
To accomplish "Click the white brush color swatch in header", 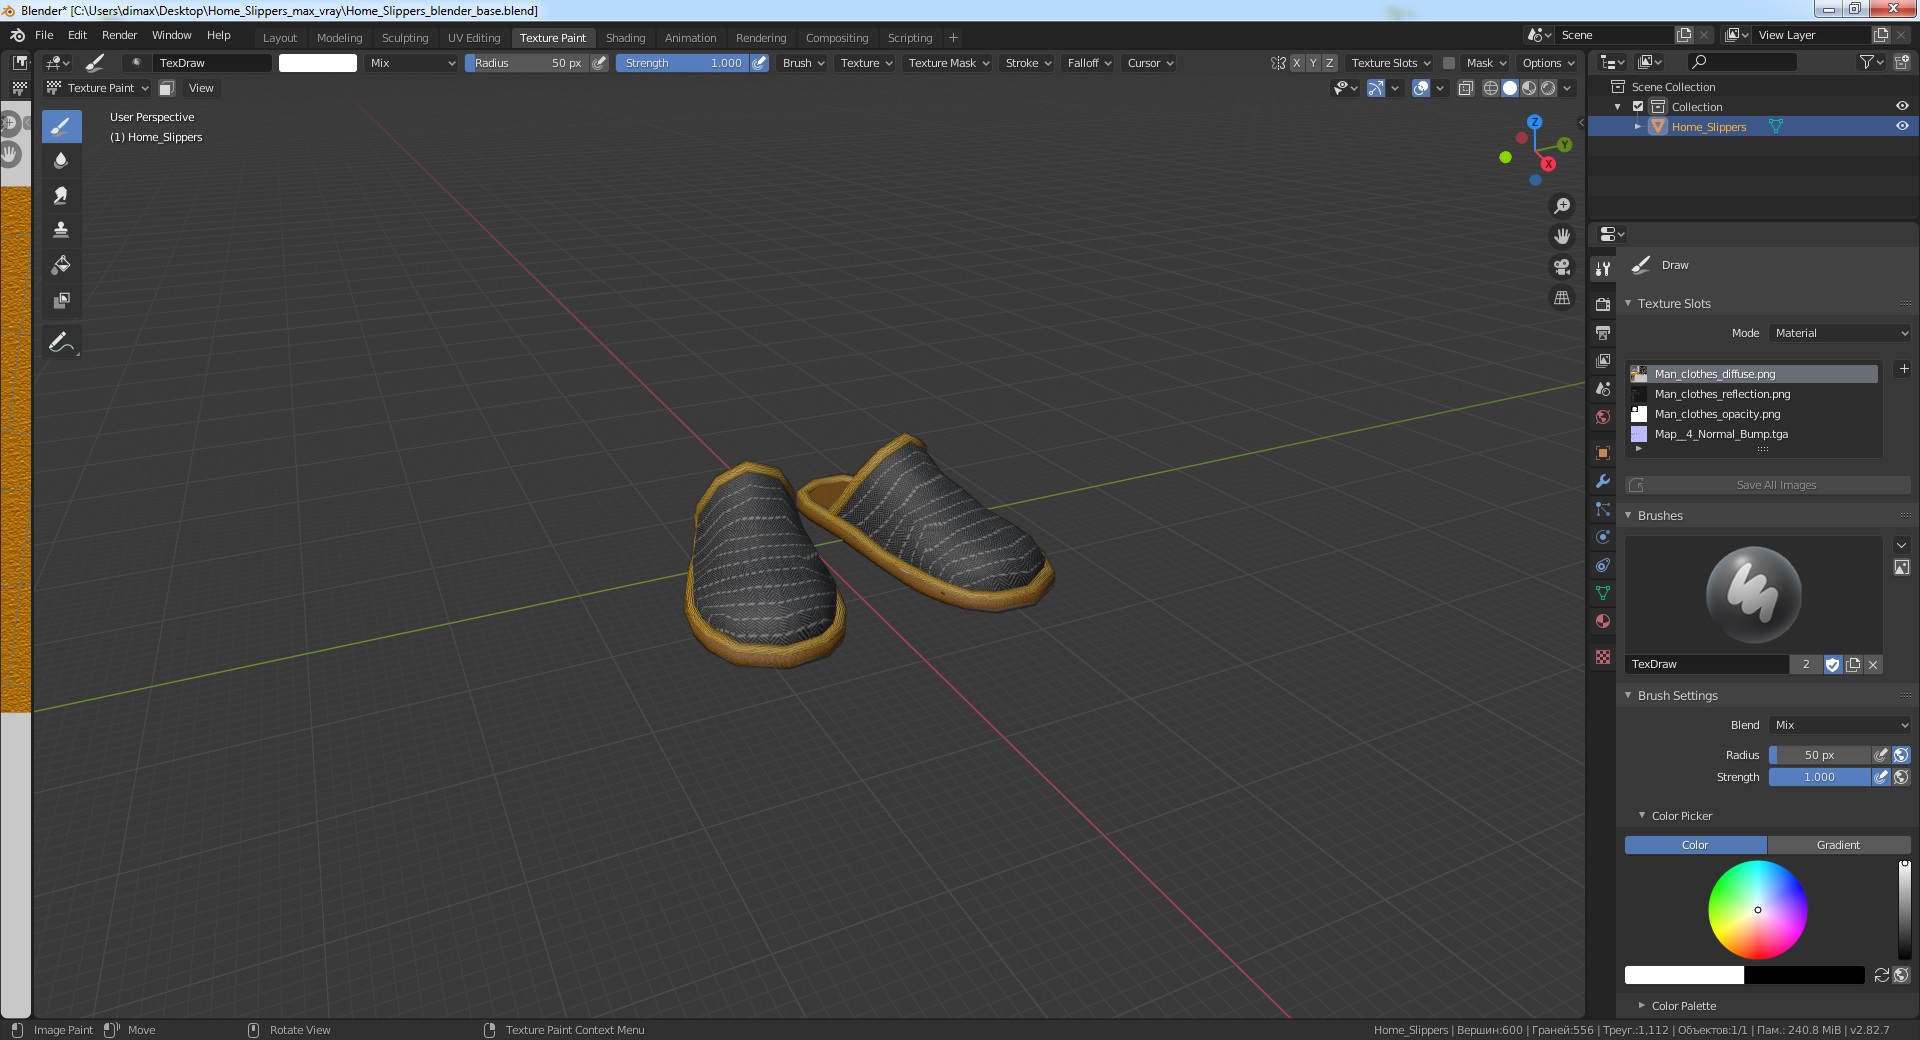I will (x=318, y=63).
